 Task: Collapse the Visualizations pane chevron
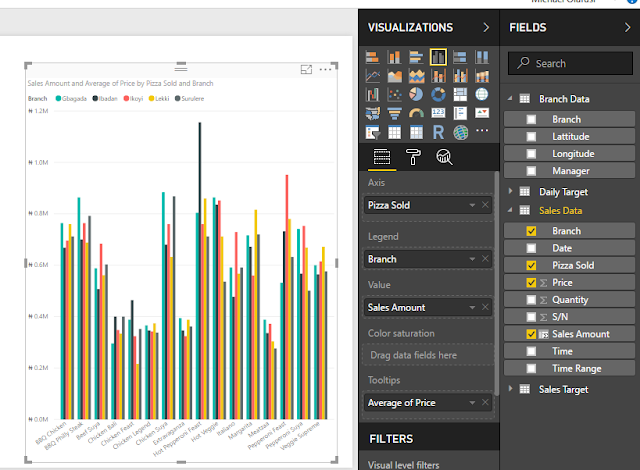click(x=486, y=27)
